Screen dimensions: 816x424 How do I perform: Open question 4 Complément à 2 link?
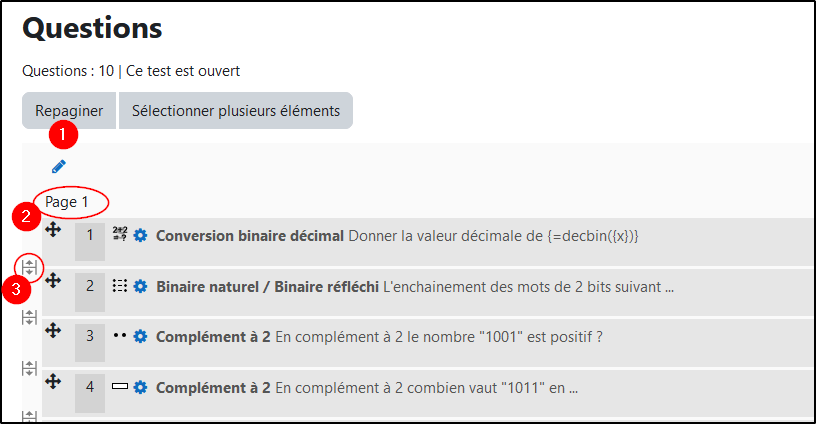point(213,387)
